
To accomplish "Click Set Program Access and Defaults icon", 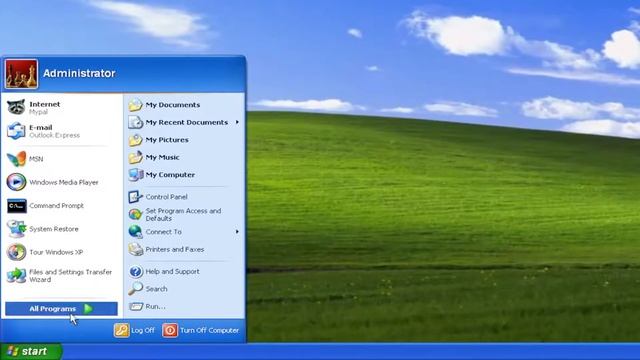I will 136,214.
